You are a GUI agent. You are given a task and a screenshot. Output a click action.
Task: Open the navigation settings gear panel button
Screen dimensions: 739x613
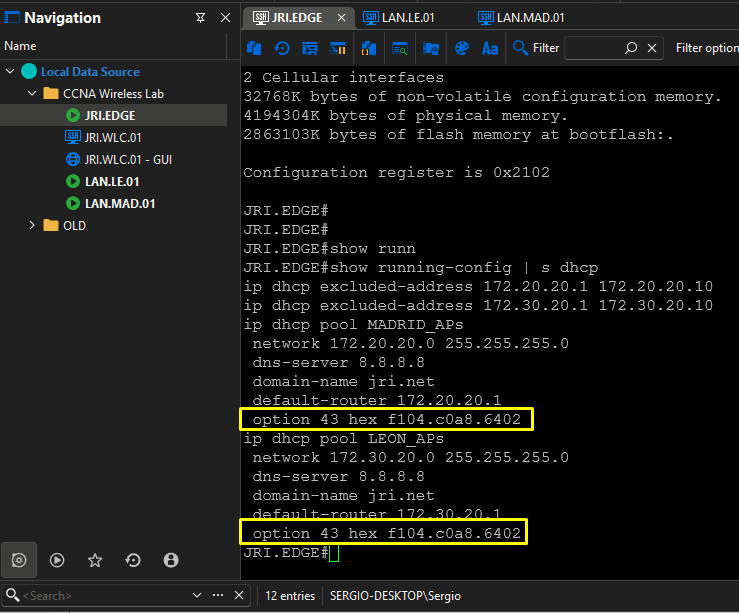point(19,560)
